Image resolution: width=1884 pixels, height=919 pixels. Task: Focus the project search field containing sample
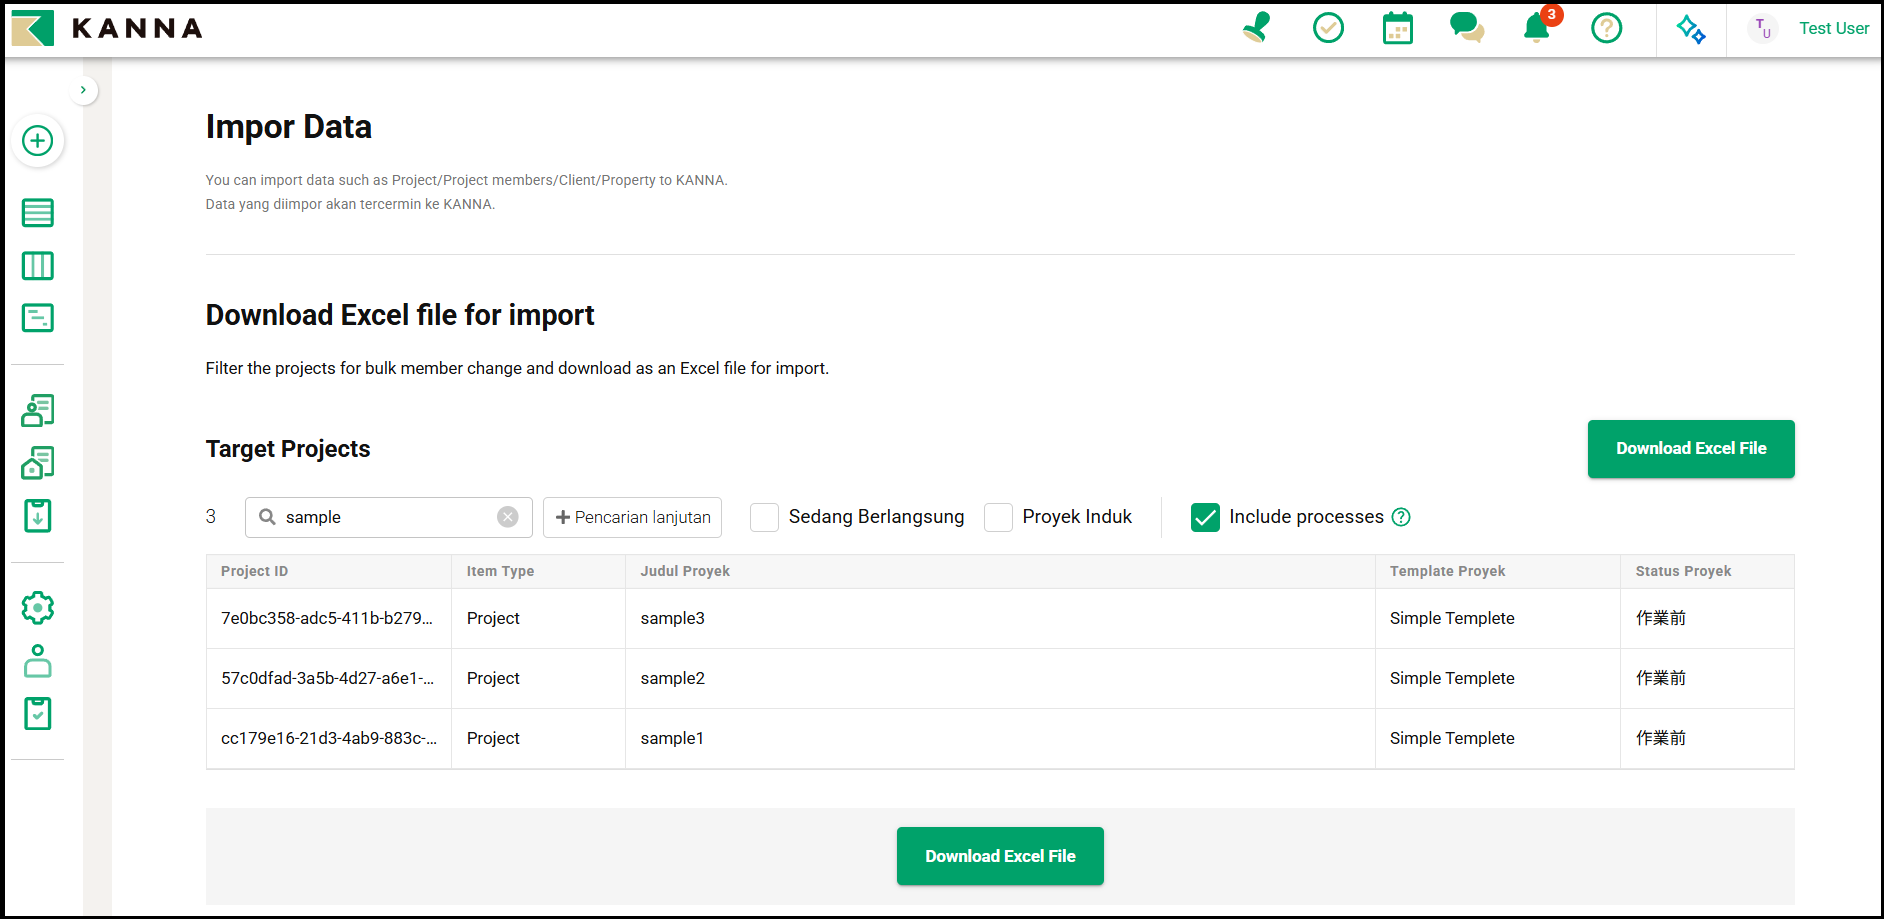388,517
